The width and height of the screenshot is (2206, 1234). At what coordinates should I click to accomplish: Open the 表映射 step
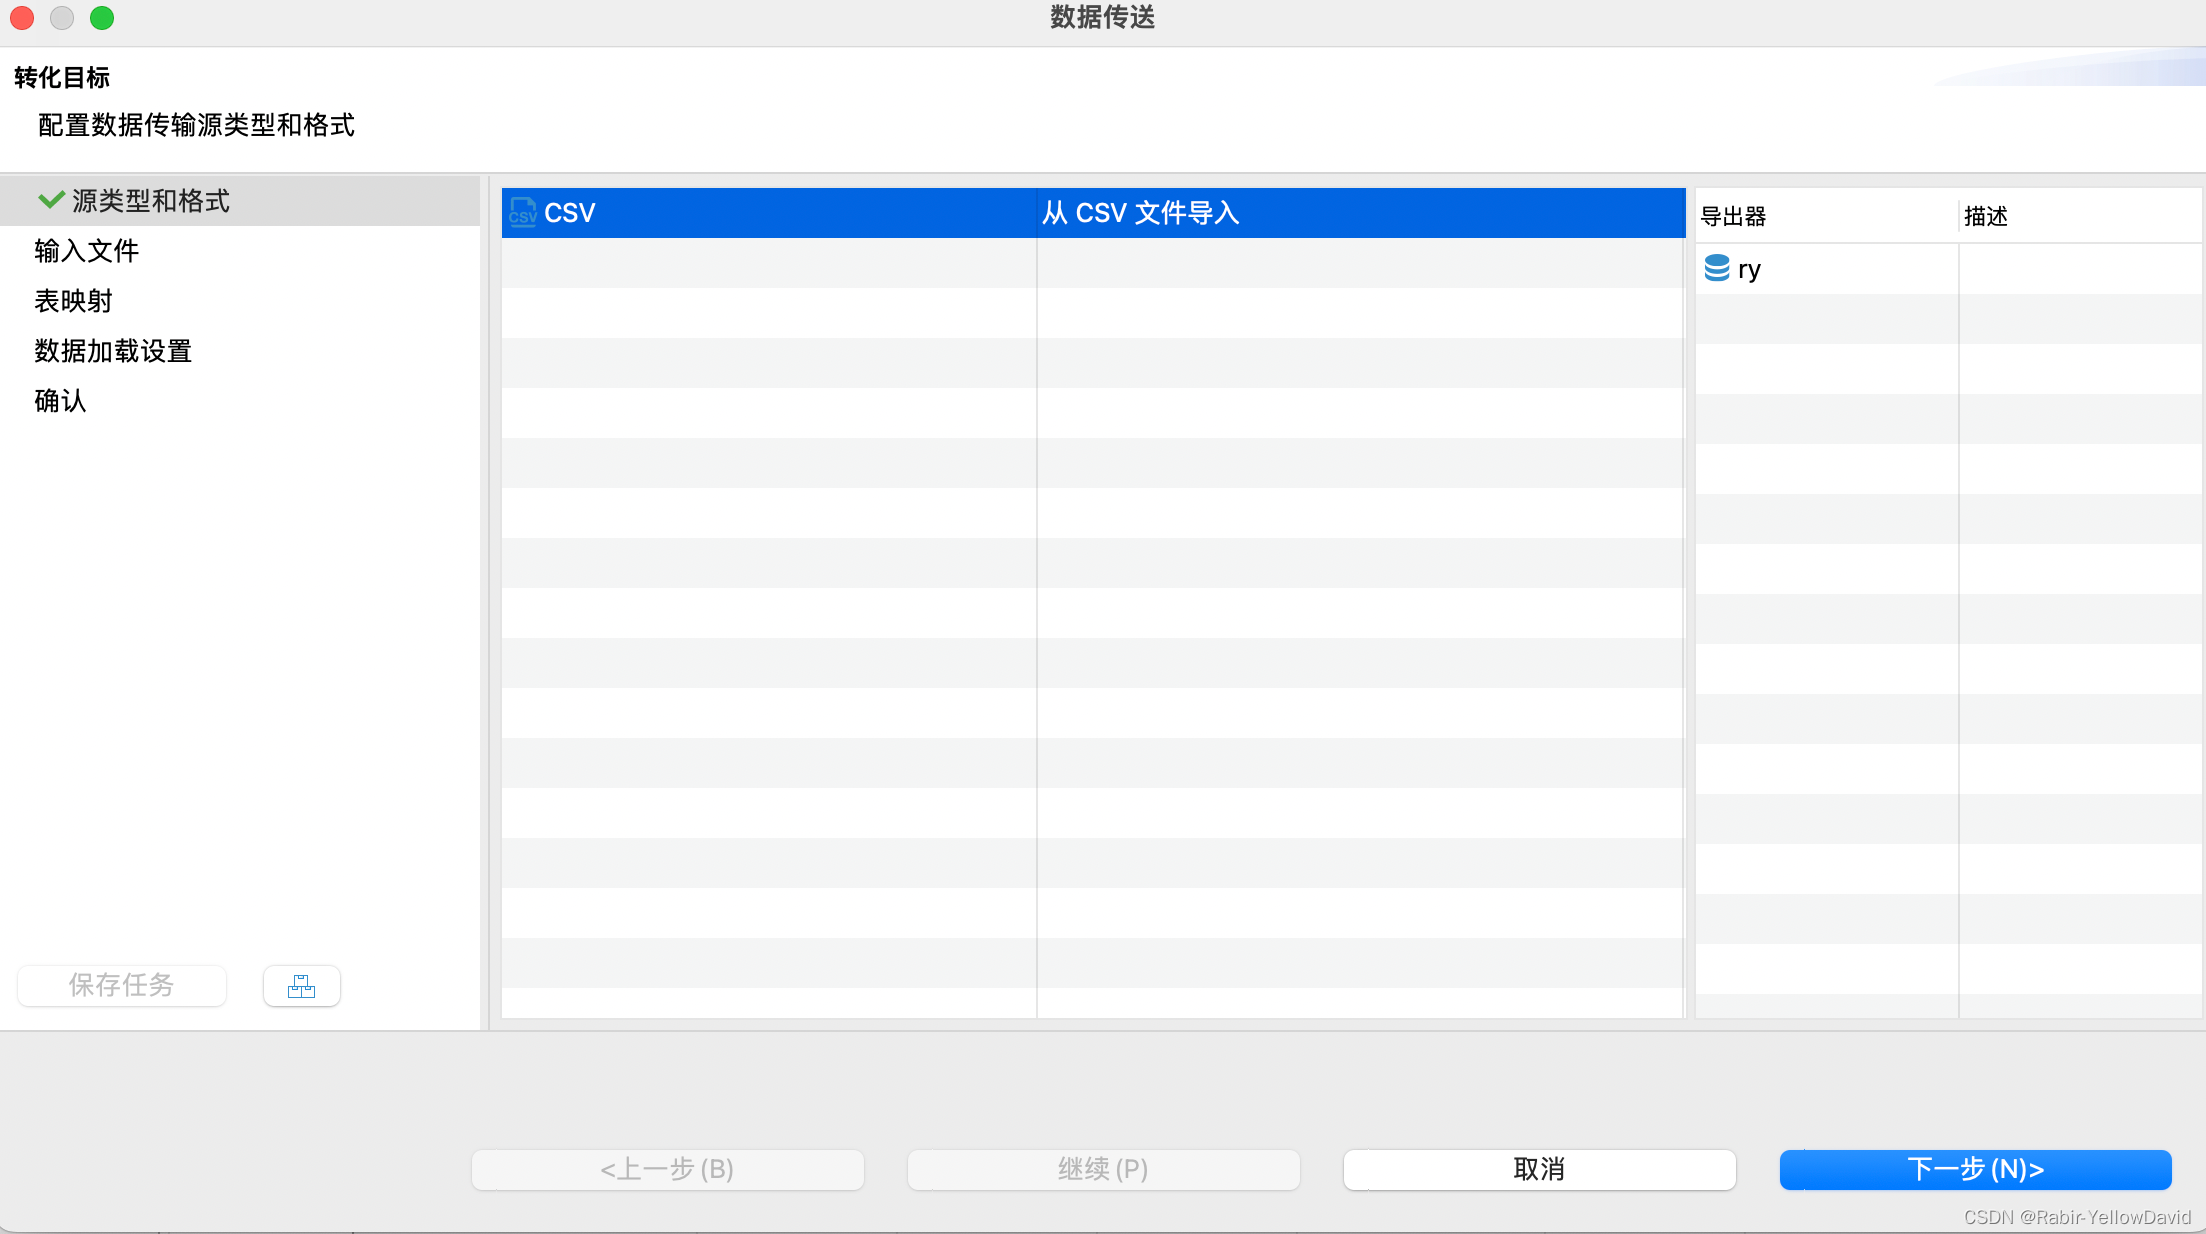click(x=74, y=301)
